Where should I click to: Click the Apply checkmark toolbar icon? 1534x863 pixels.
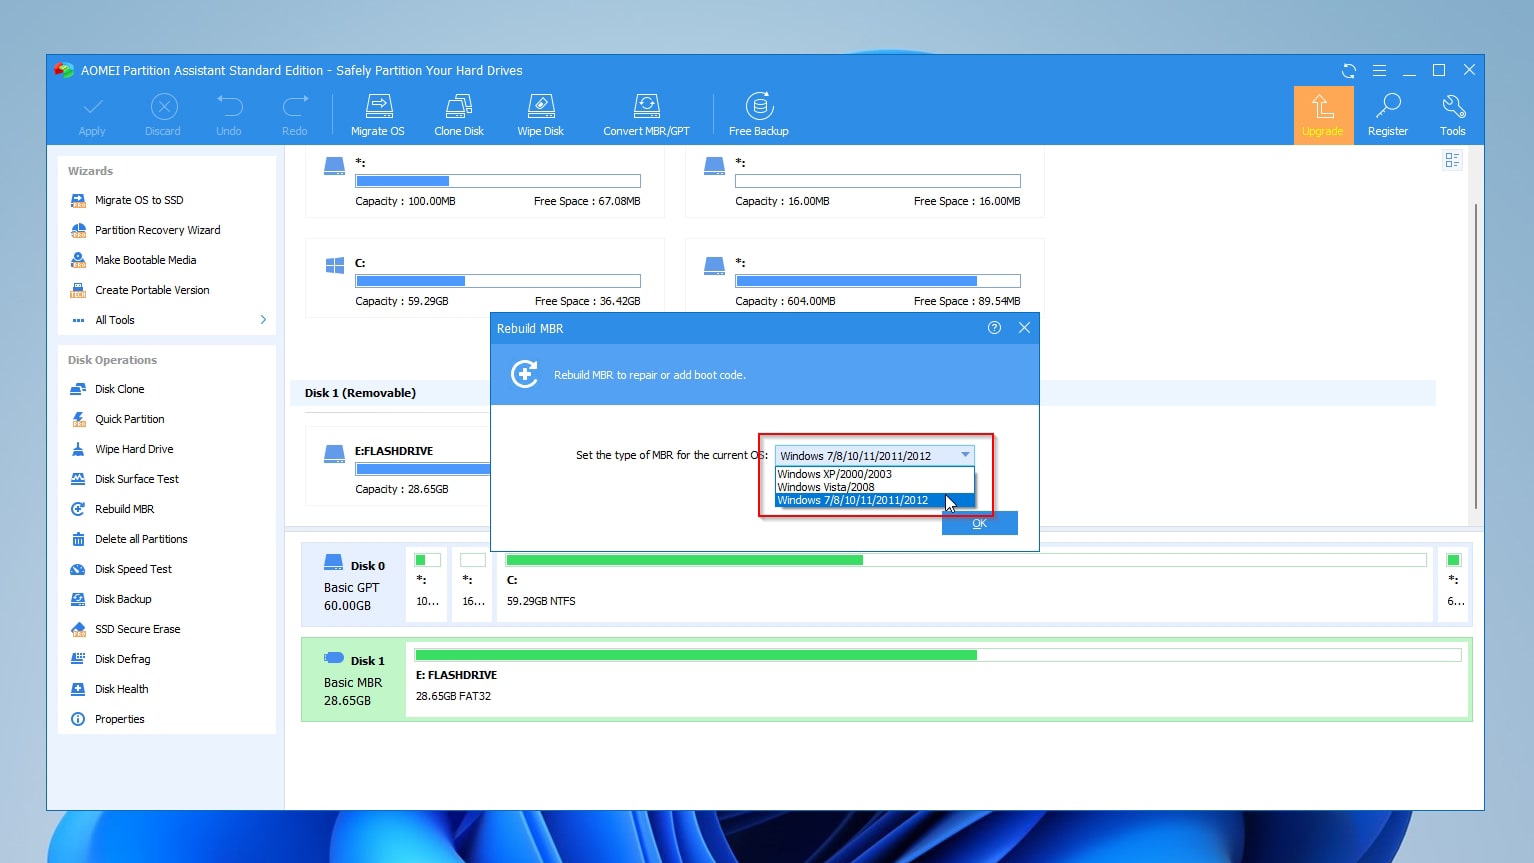tap(92, 106)
